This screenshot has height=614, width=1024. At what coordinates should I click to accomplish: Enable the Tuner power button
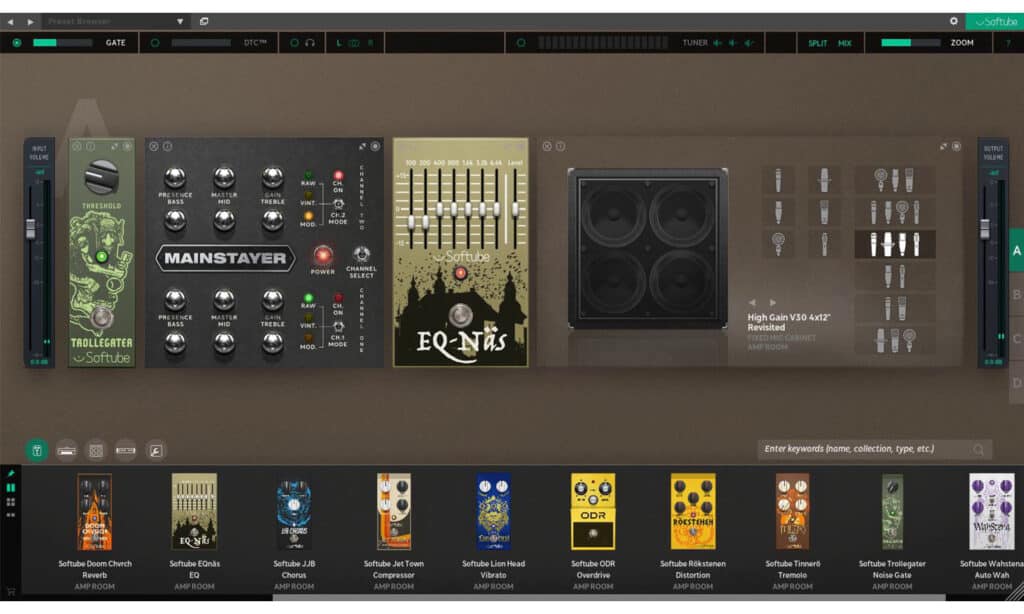520,42
